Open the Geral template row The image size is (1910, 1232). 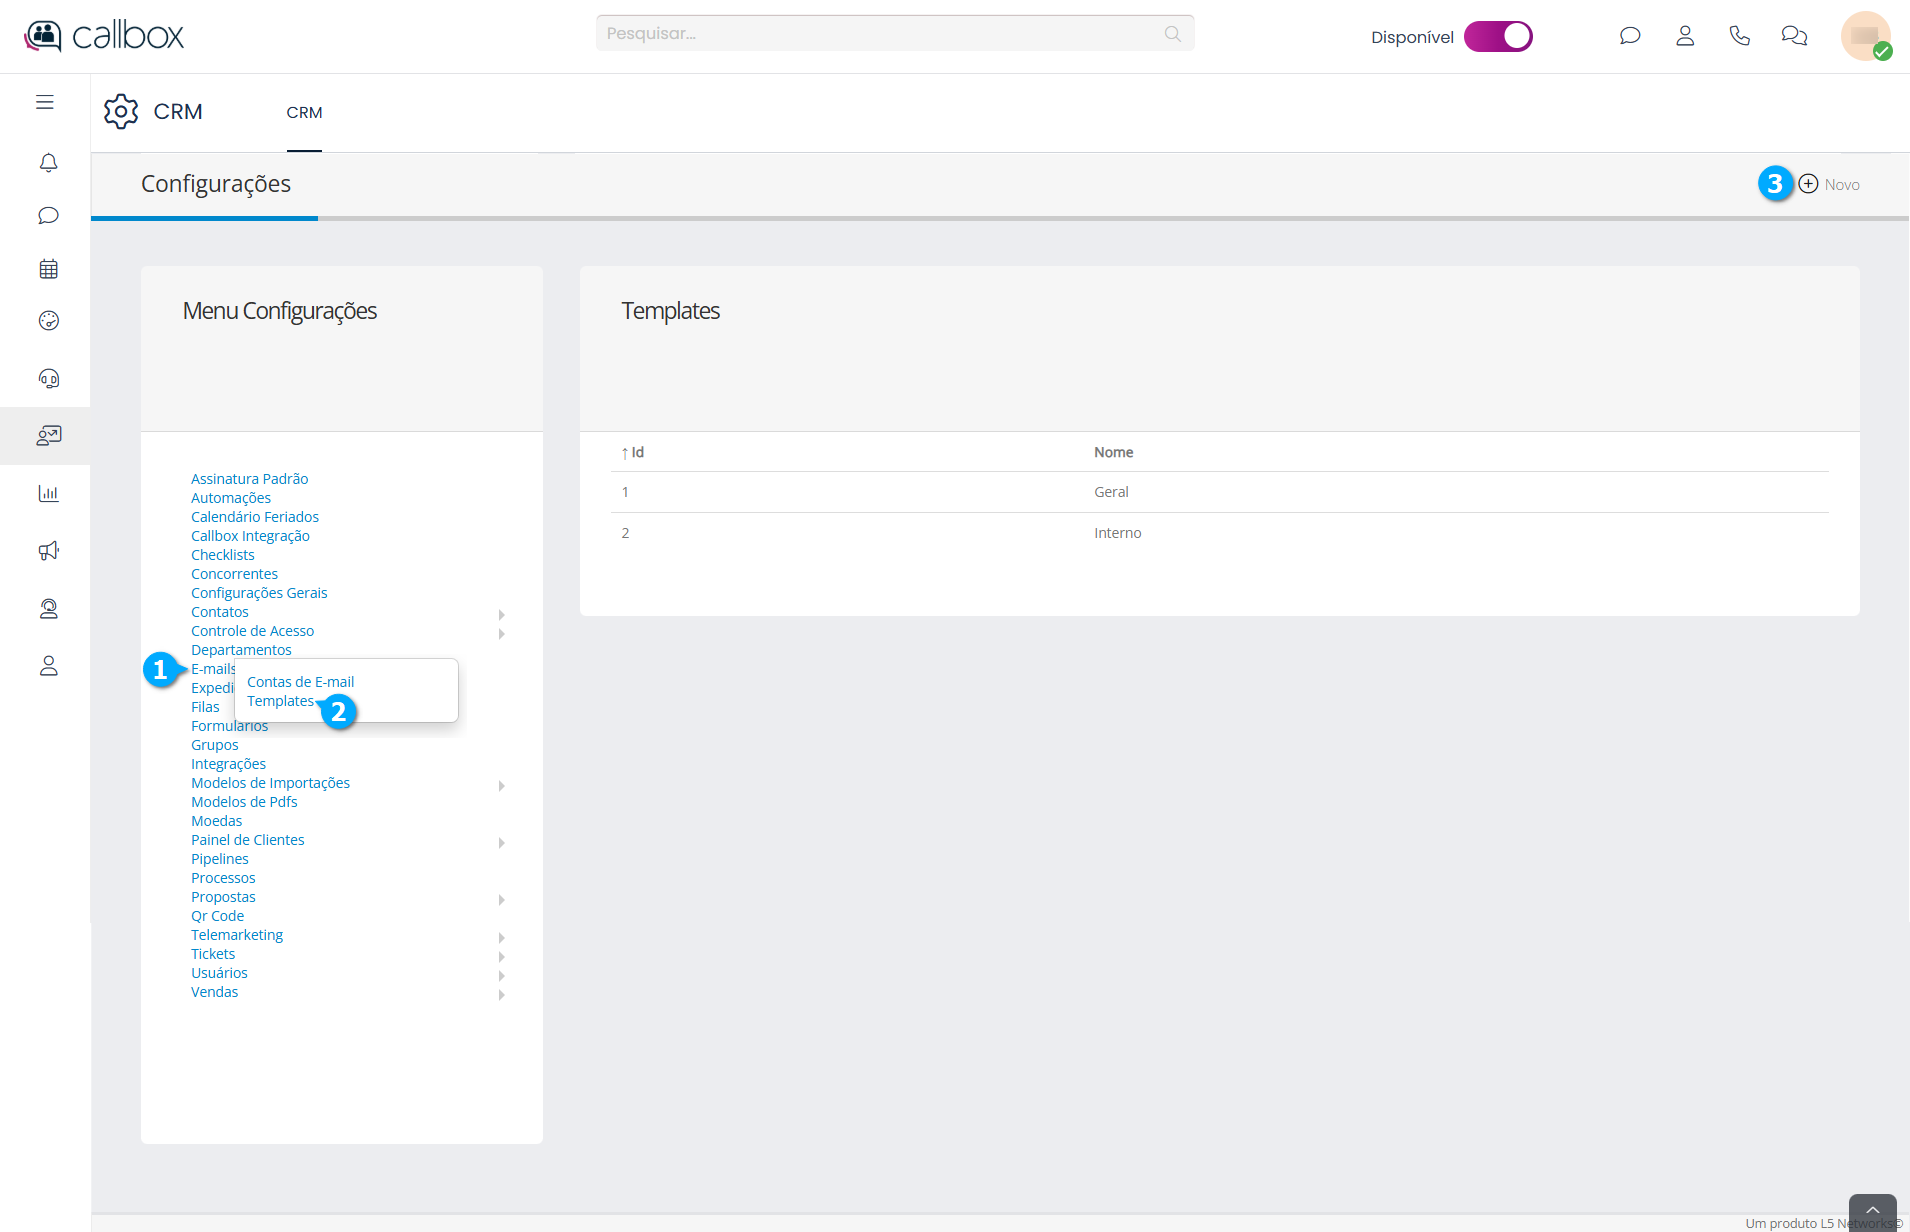click(x=1111, y=492)
